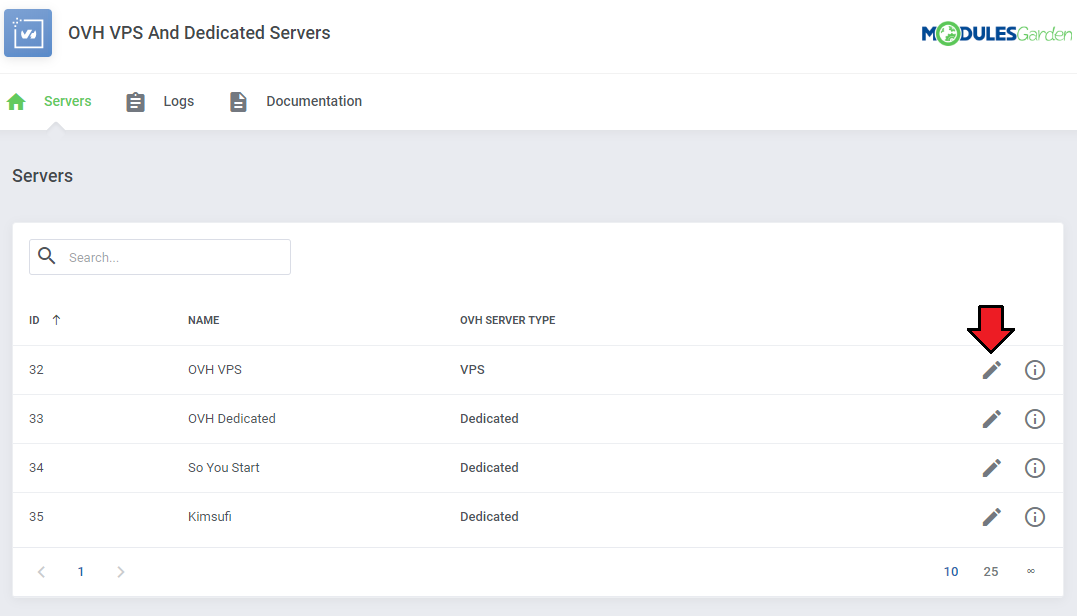Viewport: 1077px width, 616px height.
Task: Edit the So You Start server
Action: (991, 468)
